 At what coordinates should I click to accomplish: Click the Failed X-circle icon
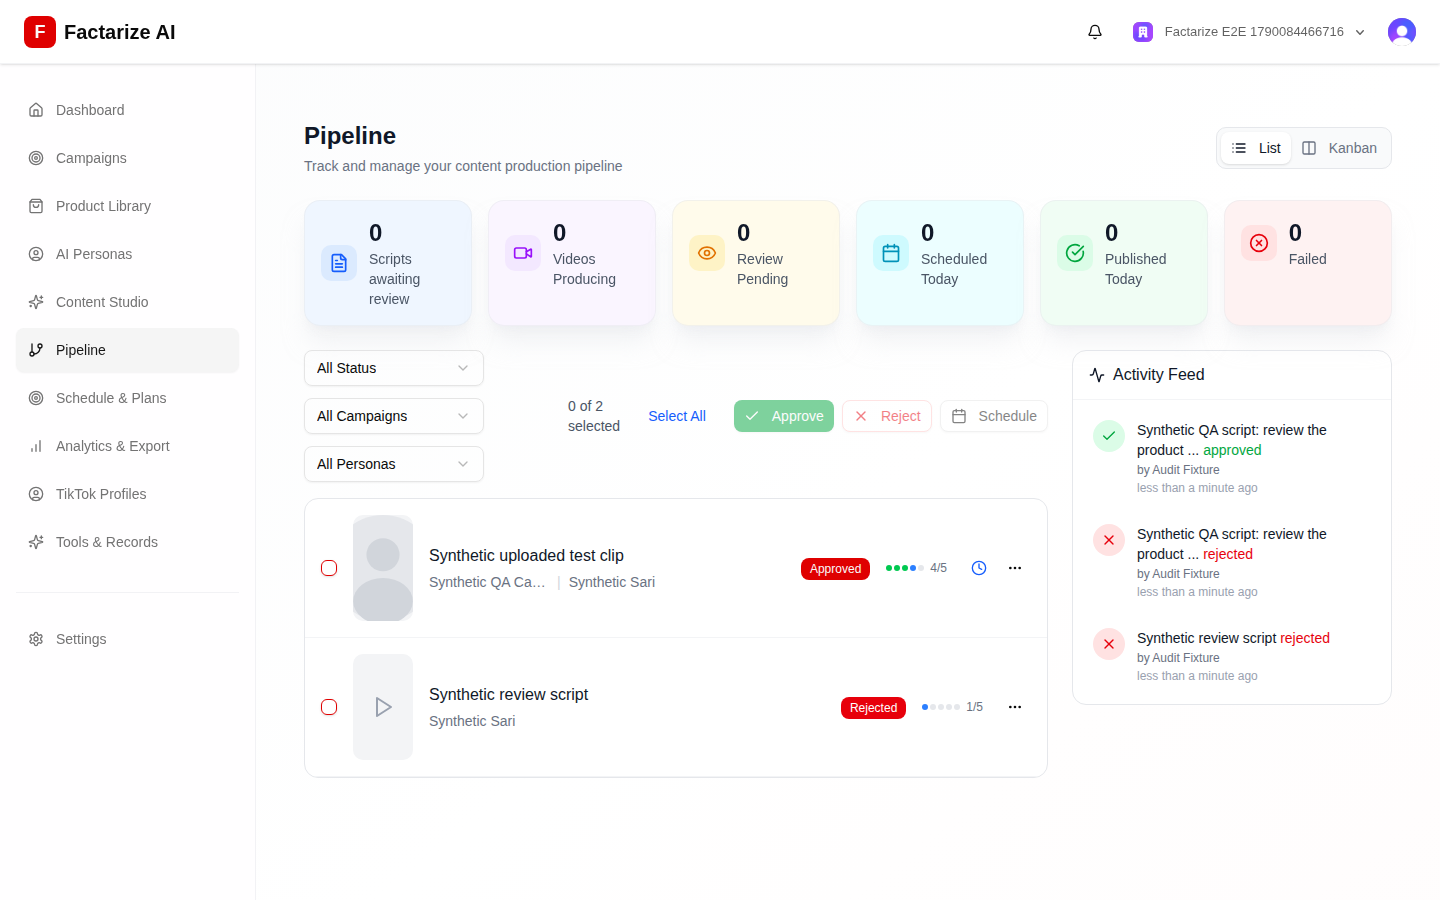(x=1259, y=243)
